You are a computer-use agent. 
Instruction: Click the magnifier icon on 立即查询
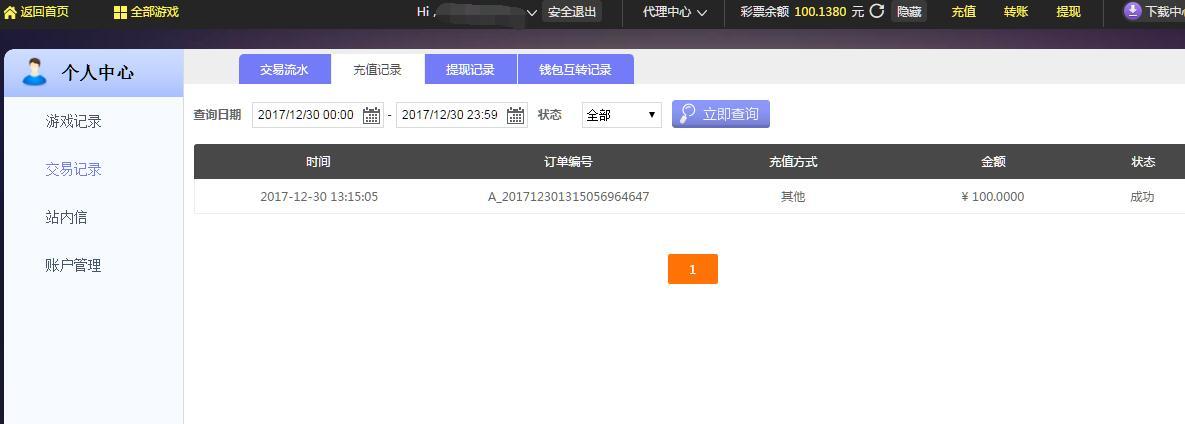click(x=688, y=114)
